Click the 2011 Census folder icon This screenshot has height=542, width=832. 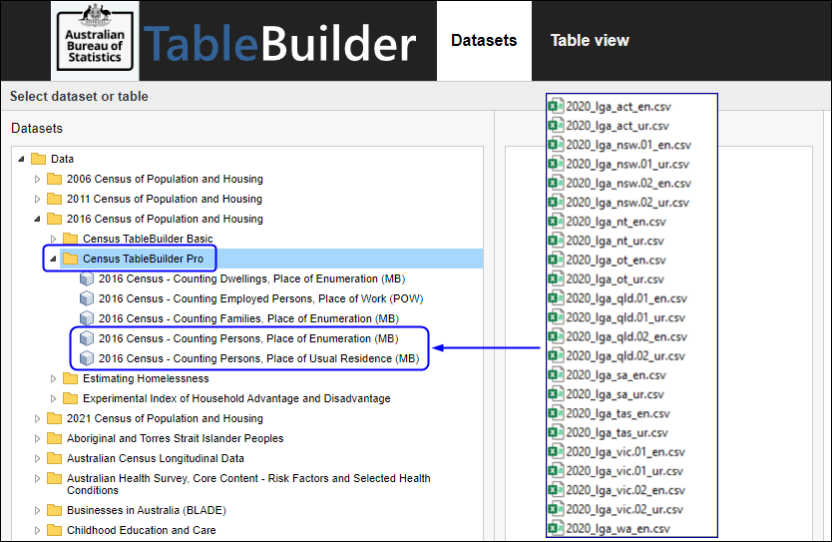[x=54, y=199]
